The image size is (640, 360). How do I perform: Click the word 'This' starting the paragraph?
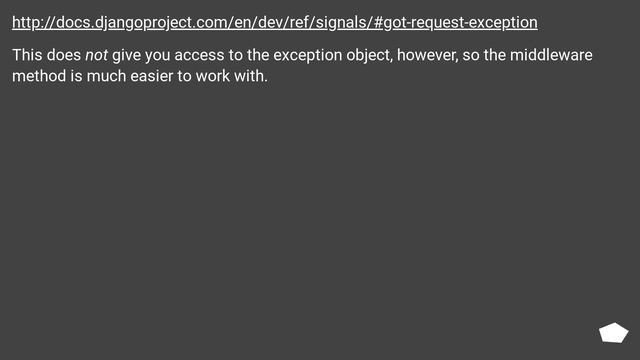[x=27, y=55]
